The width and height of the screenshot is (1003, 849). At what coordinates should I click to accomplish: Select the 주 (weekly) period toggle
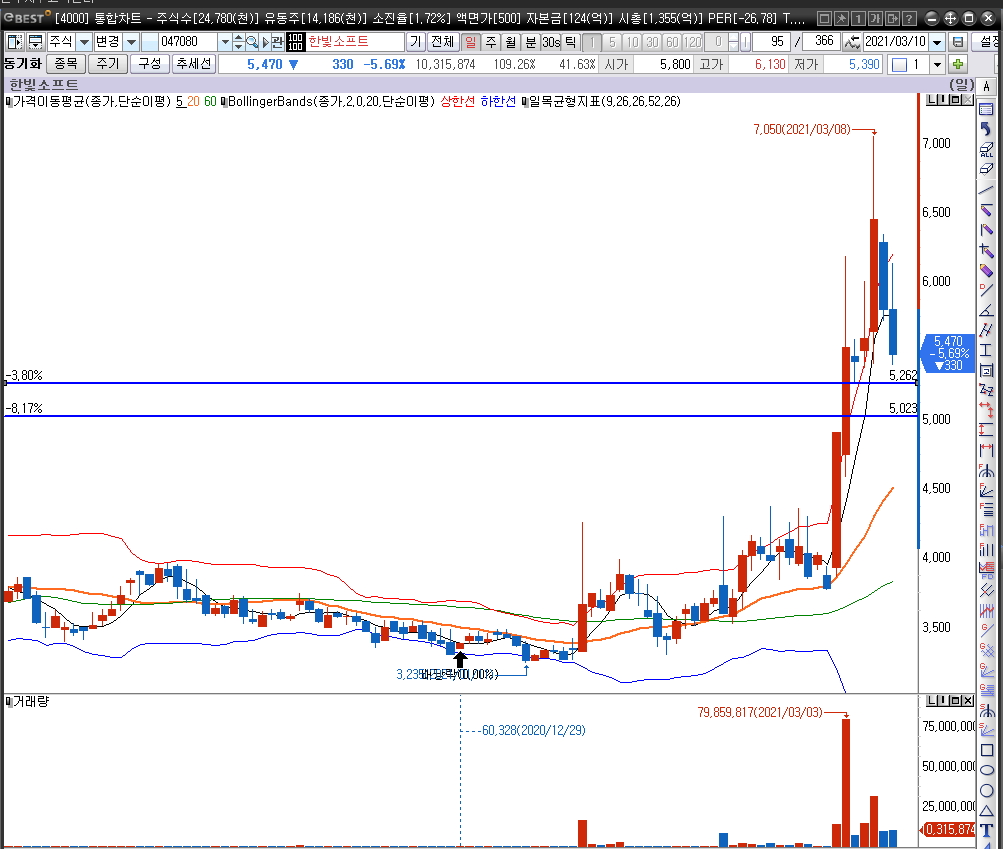coord(491,42)
